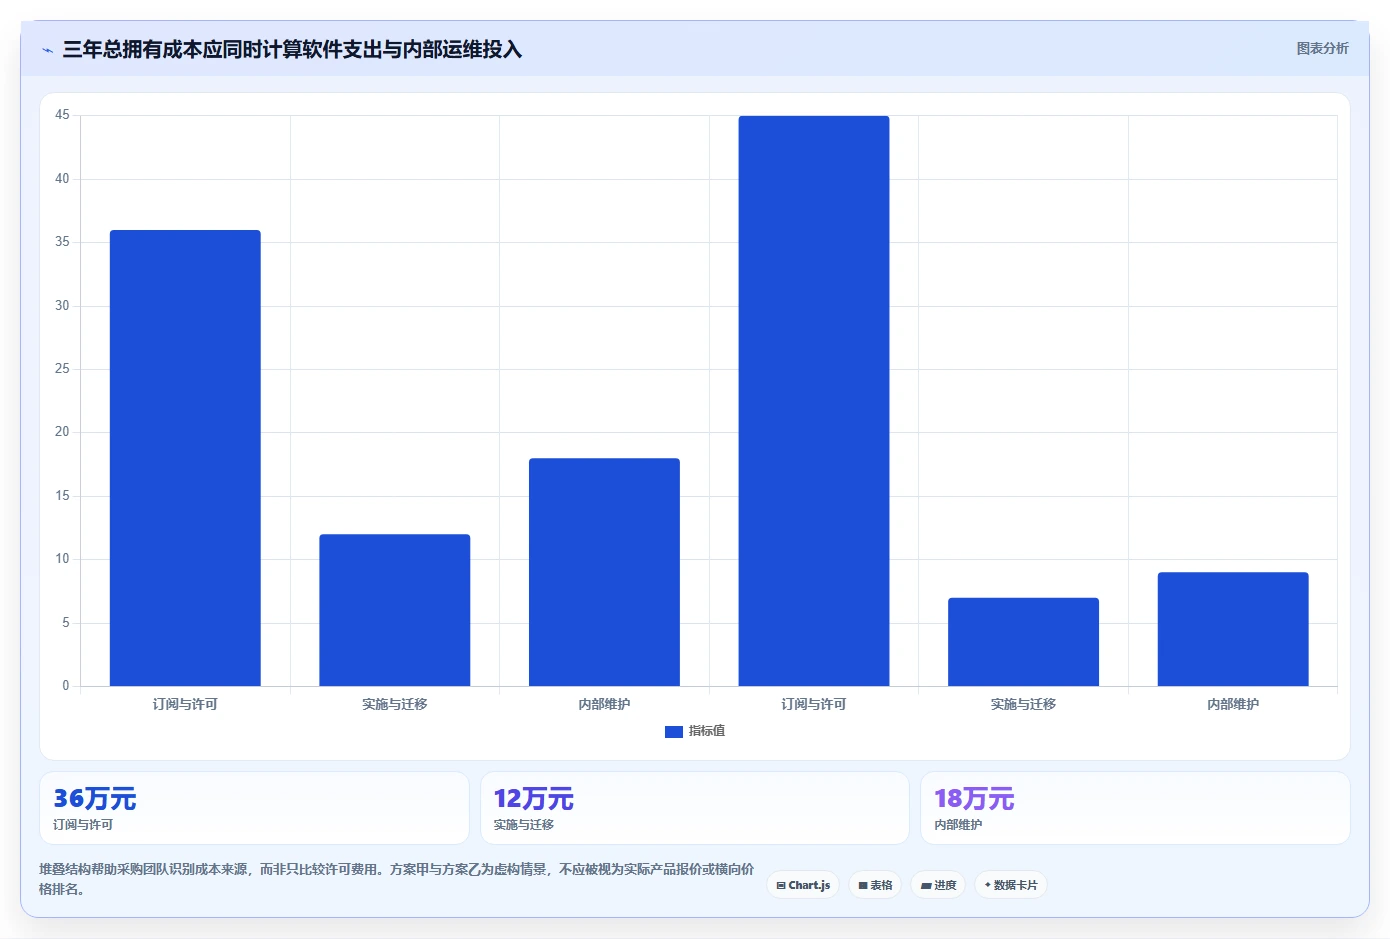
Task: Click the 内部维护 bar valued 9
Action: point(1233,629)
